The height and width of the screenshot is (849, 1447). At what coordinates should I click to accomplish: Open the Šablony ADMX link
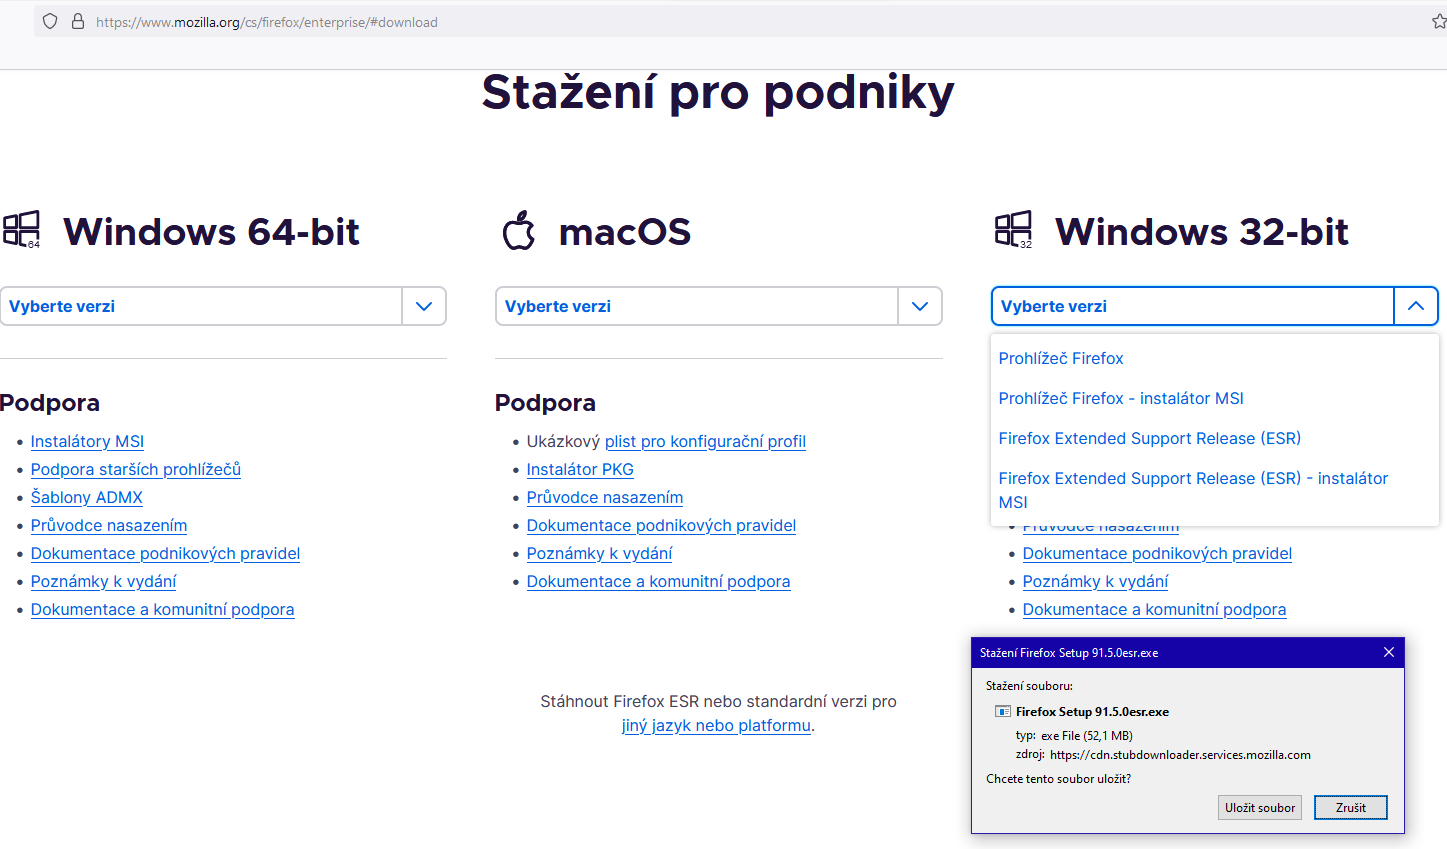87,497
